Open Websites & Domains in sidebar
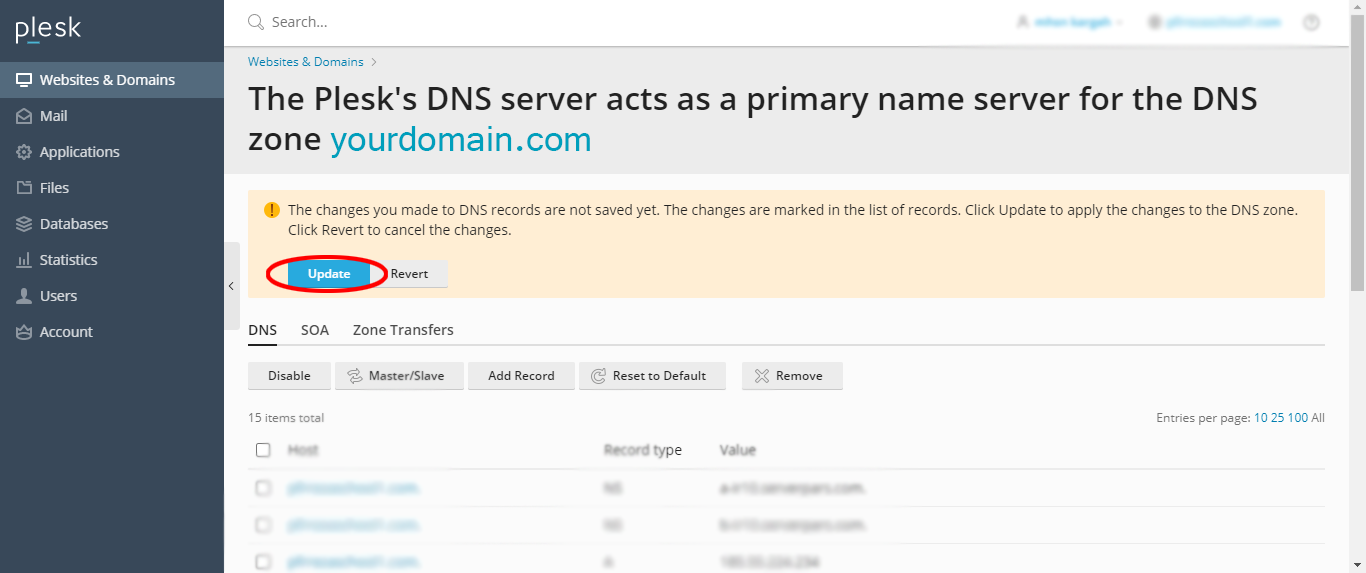Image resolution: width=1366 pixels, height=573 pixels. coord(112,80)
